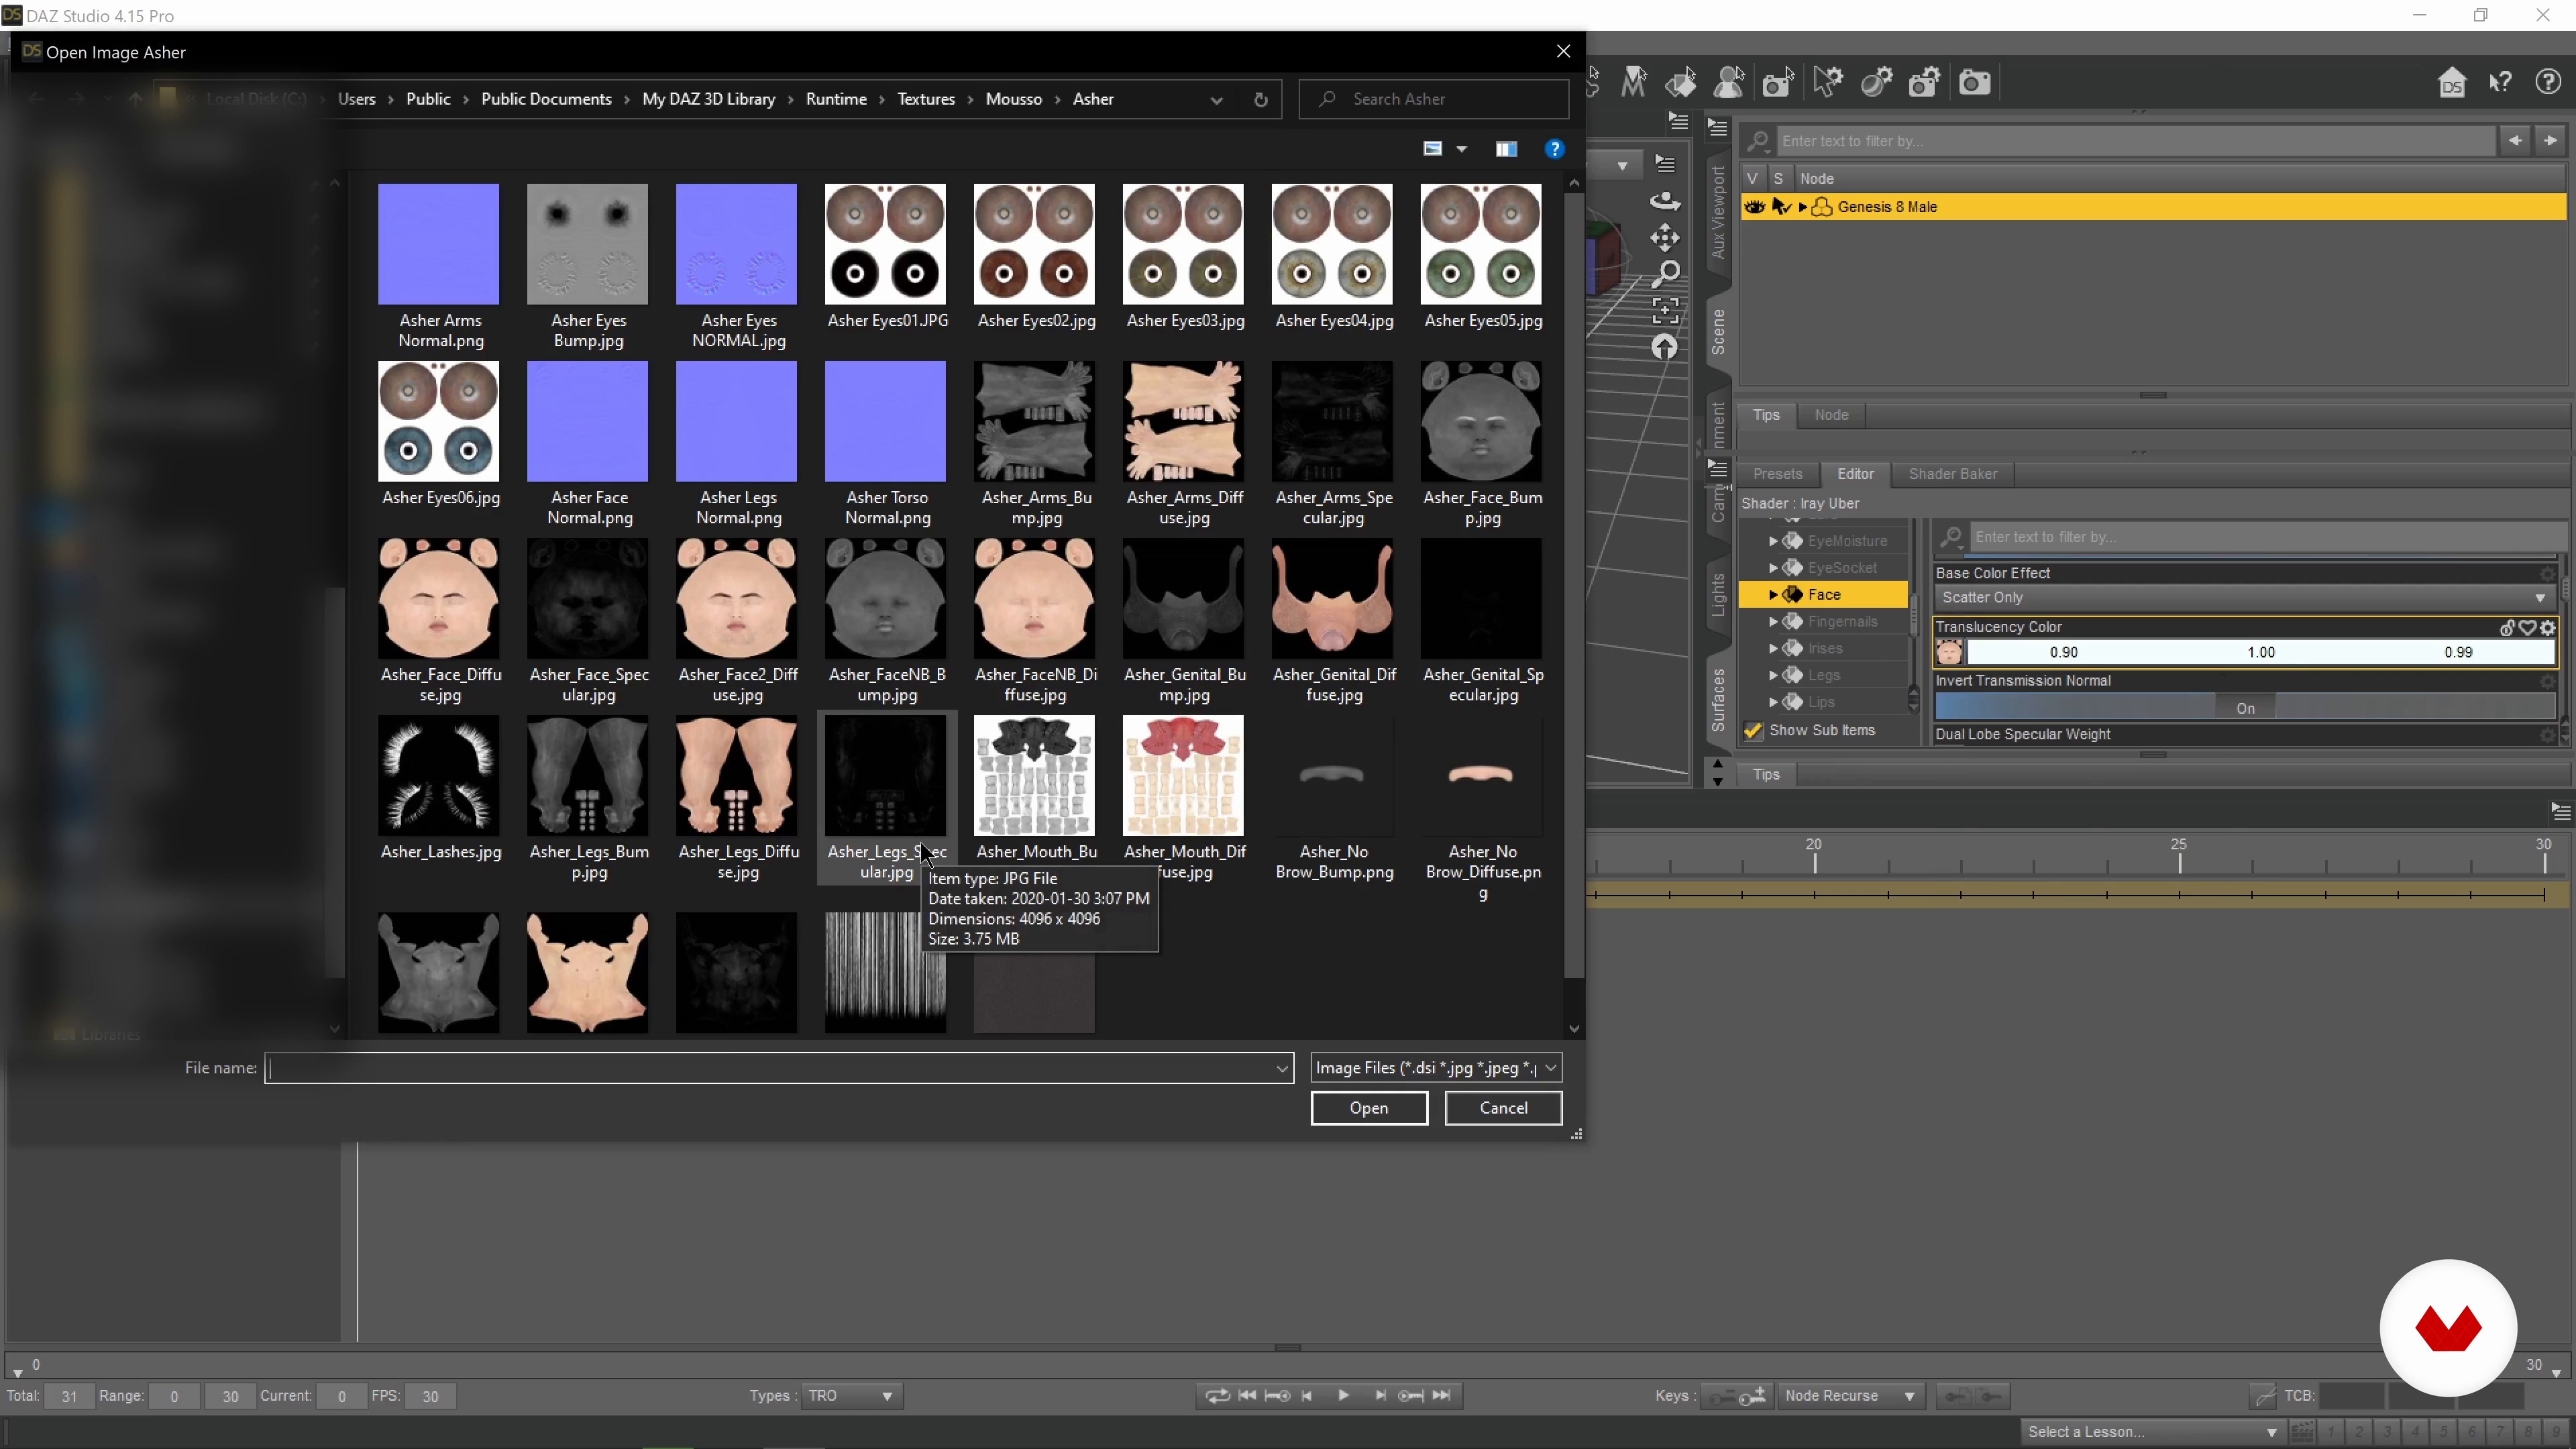
Task: Open the Surfaces pane options menu icon
Action: pyautogui.click(x=1718, y=468)
